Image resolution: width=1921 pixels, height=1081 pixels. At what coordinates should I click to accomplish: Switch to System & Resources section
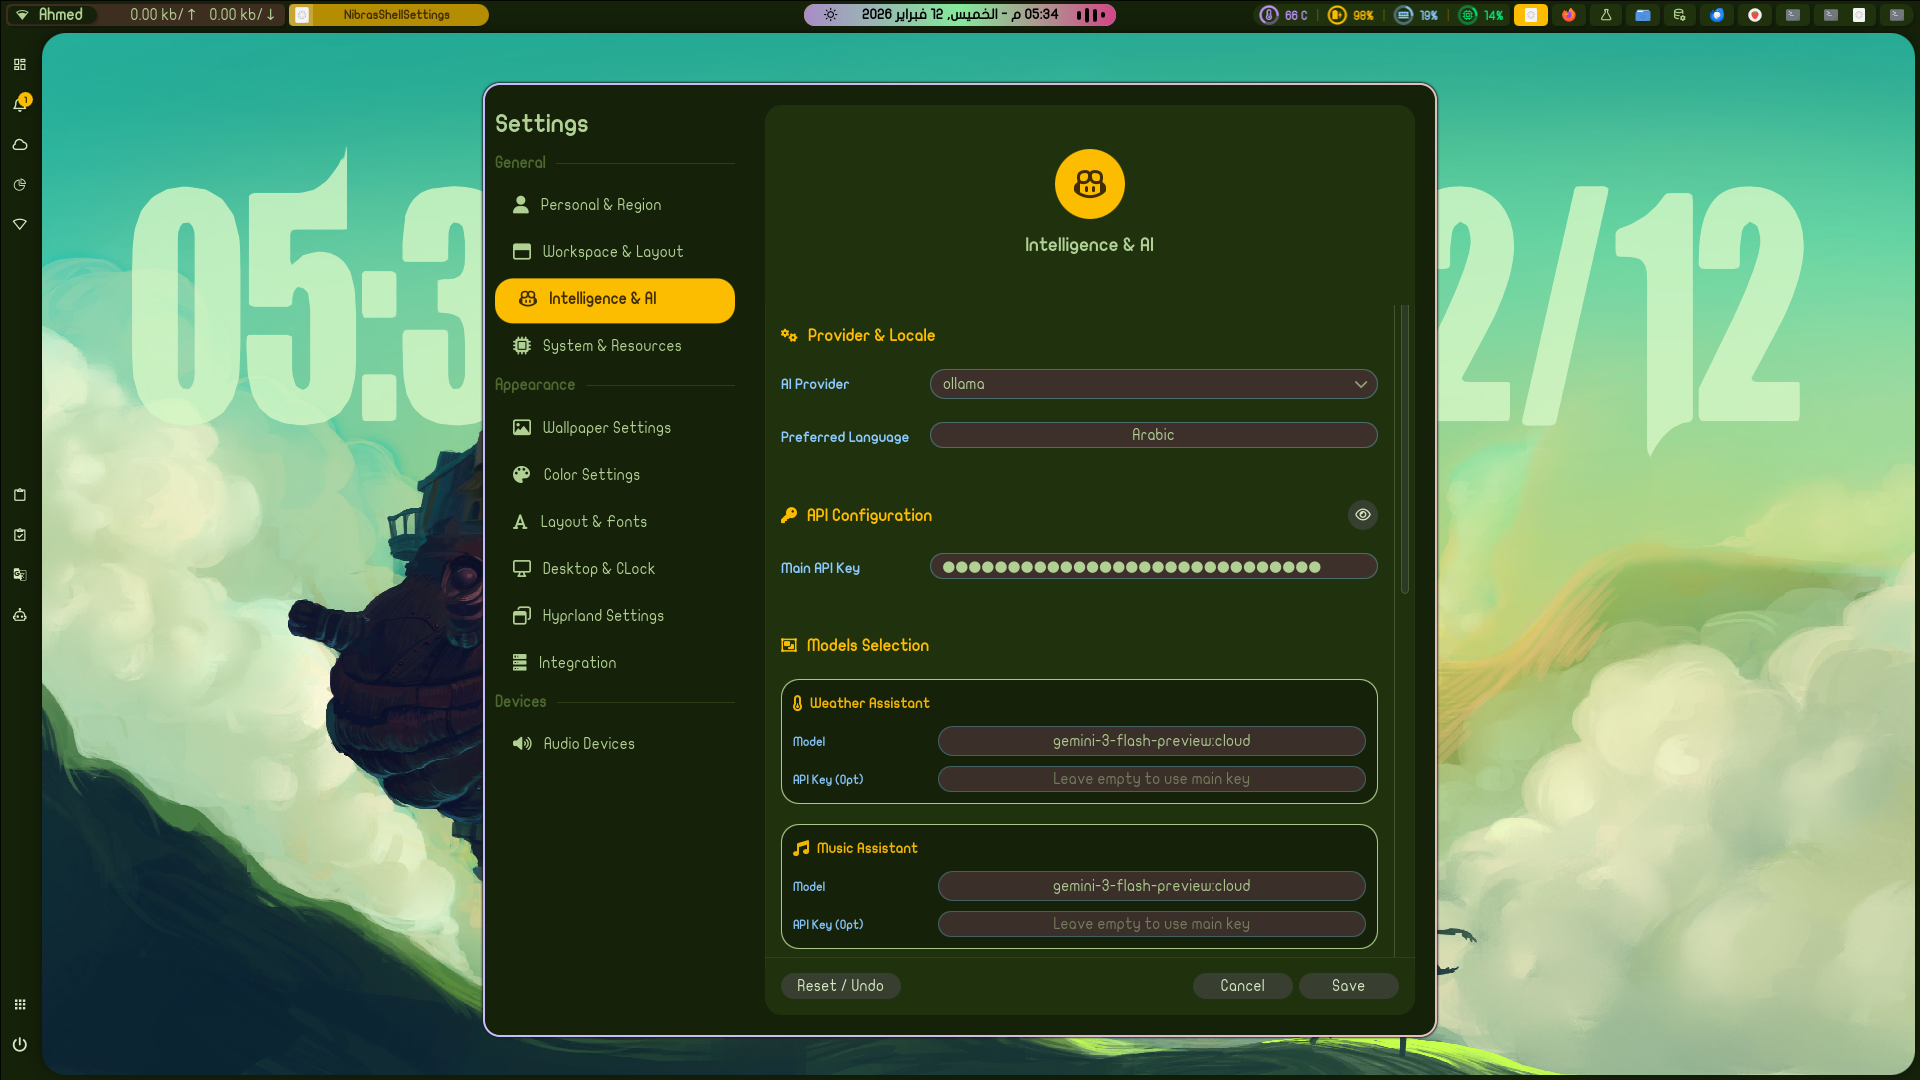click(611, 345)
